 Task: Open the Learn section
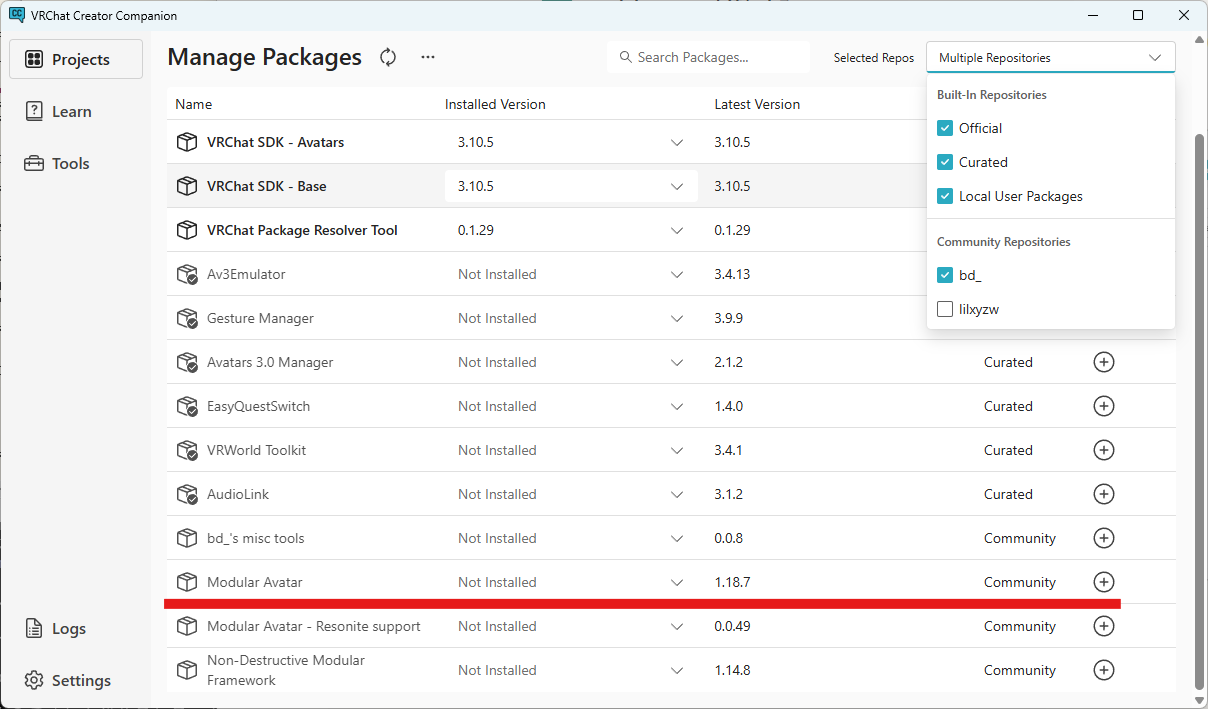(76, 111)
